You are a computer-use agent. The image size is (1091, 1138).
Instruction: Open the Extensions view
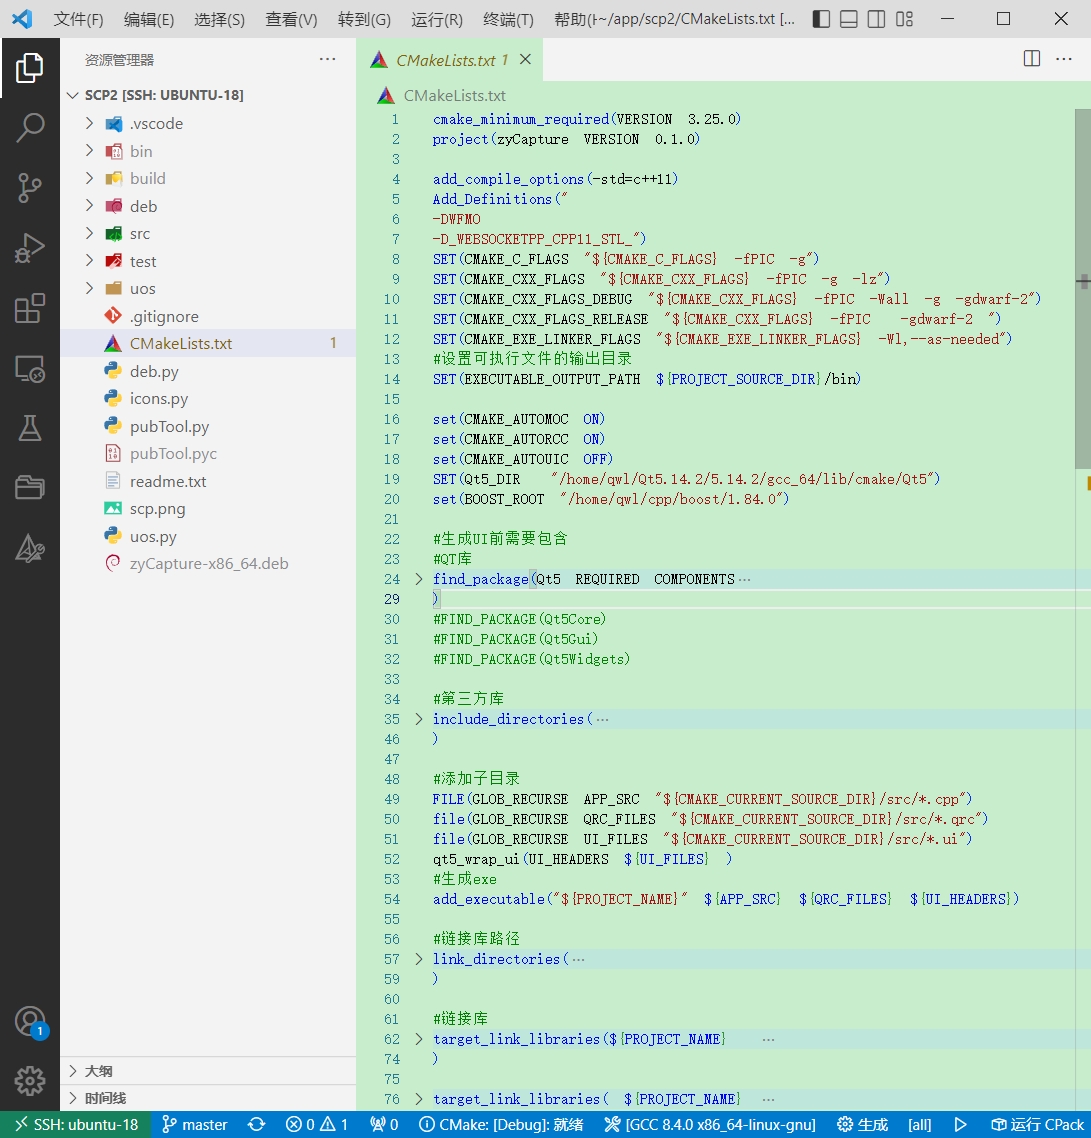(30, 309)
